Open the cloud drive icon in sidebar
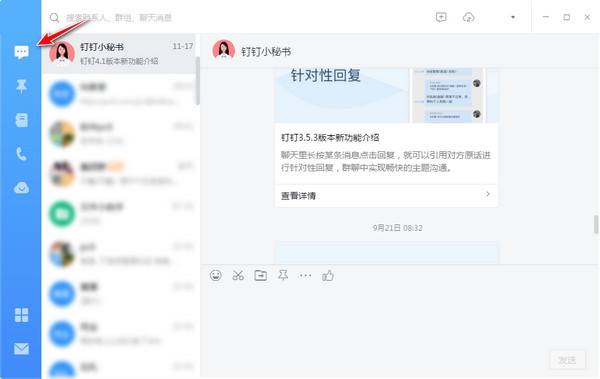 tap(21, 188)
